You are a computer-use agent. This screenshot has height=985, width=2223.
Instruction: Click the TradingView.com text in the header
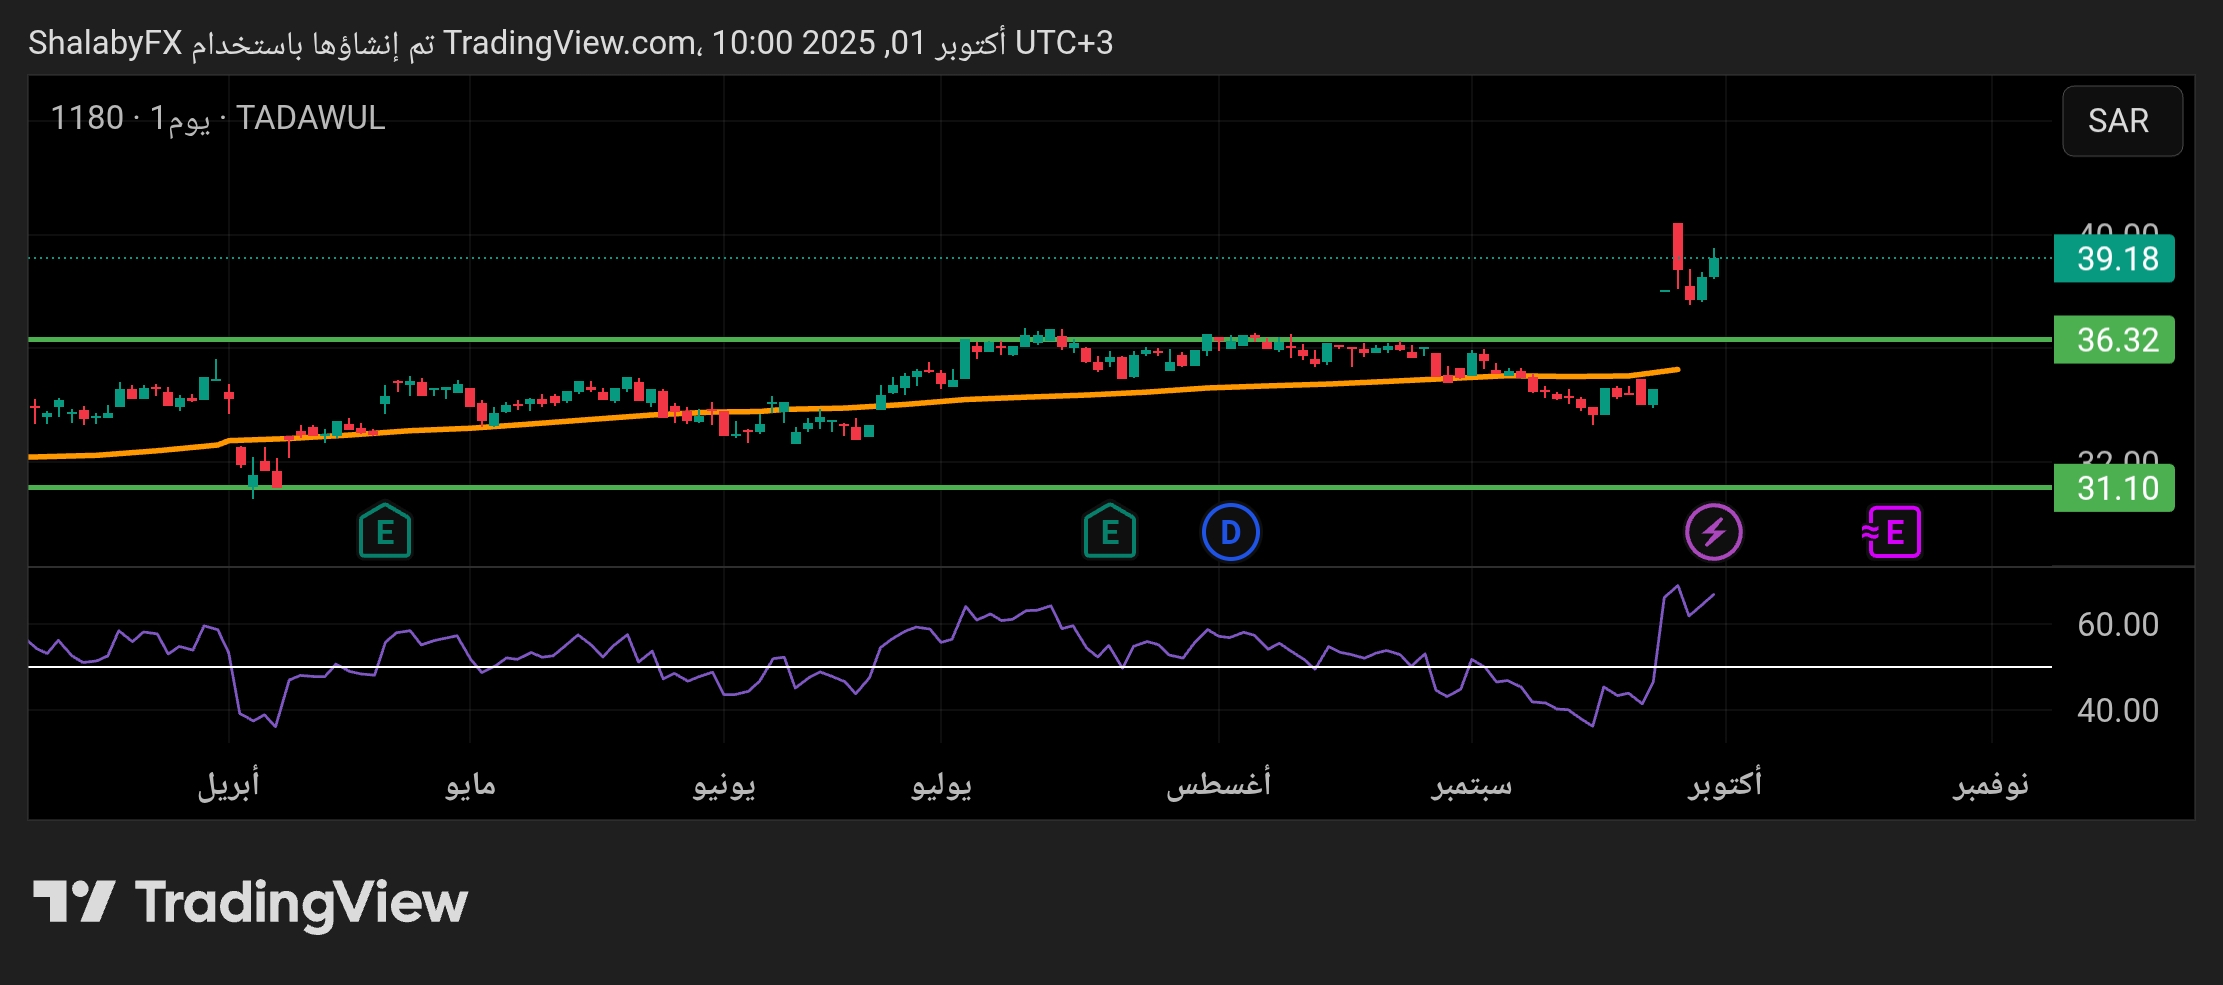[570, 43]
